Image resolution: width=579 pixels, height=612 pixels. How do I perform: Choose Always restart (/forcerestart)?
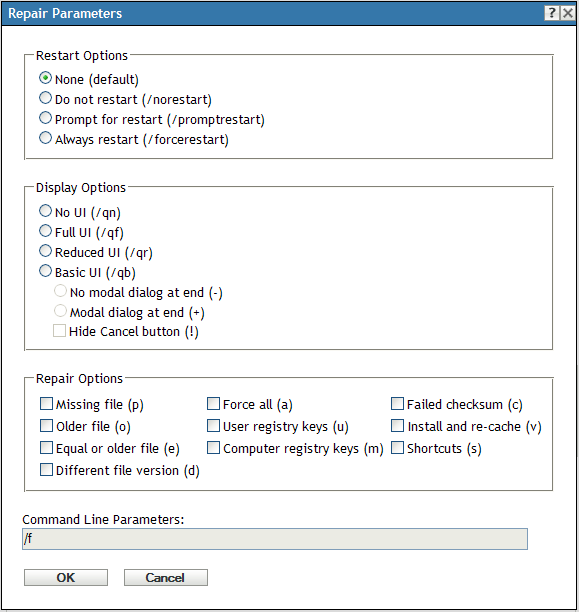pos(45,138)
